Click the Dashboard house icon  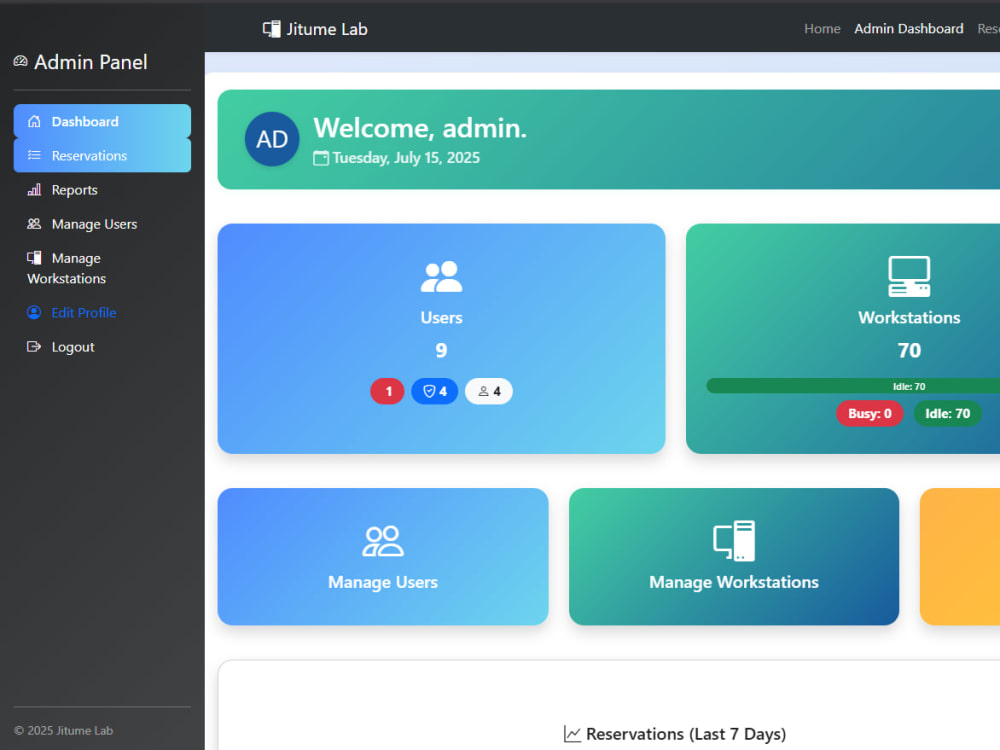34,121
